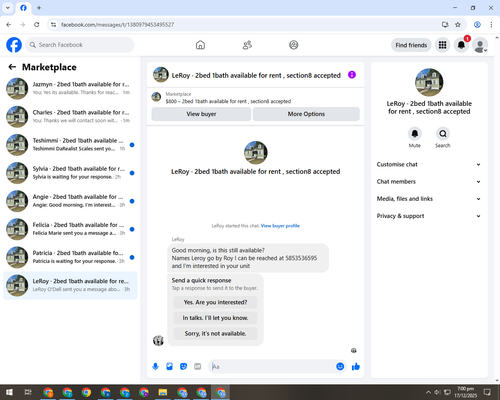Expand Media, files and links section
Viewport: 500px width, 400px height.
429,199
